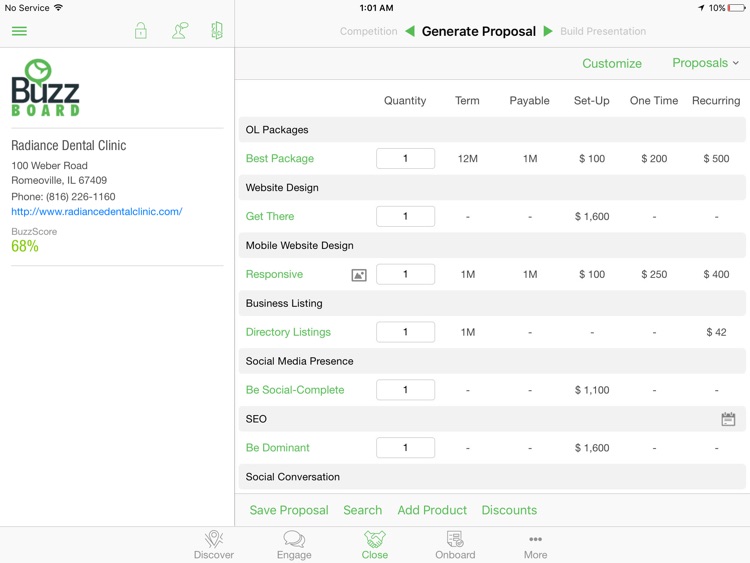This screenshot has width=750, height=563.
Task: Open the Directory Listings product
Action: tap(288, 332)
